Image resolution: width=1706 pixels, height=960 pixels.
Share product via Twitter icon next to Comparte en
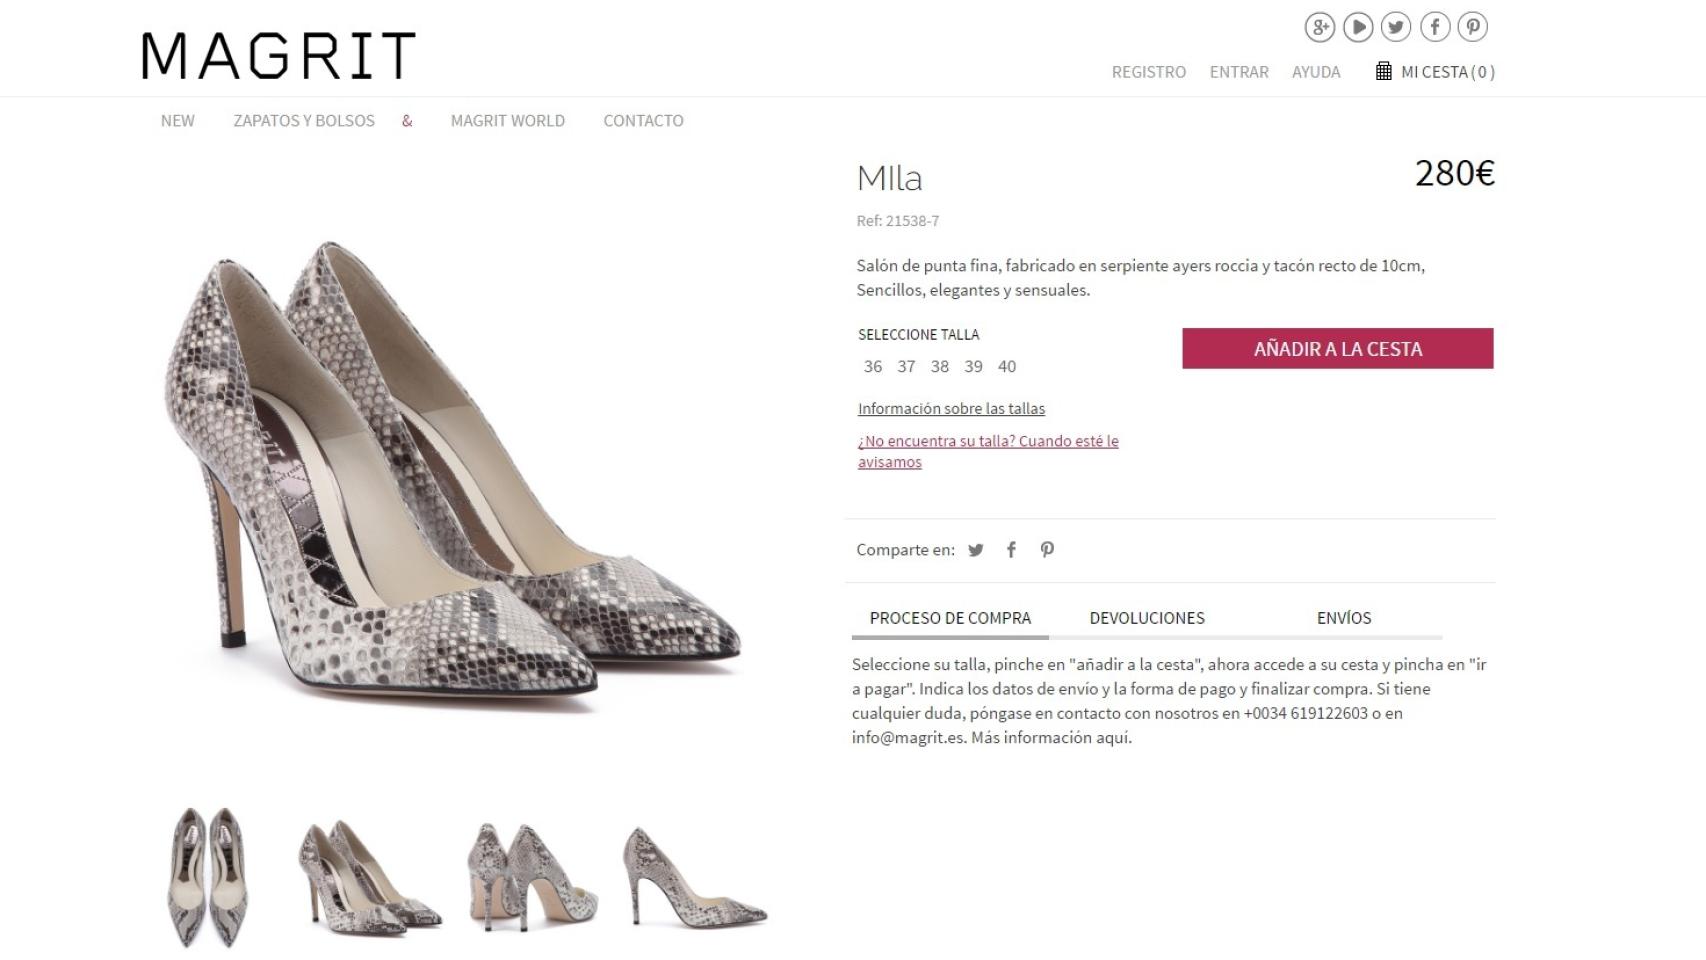point(974,549)
